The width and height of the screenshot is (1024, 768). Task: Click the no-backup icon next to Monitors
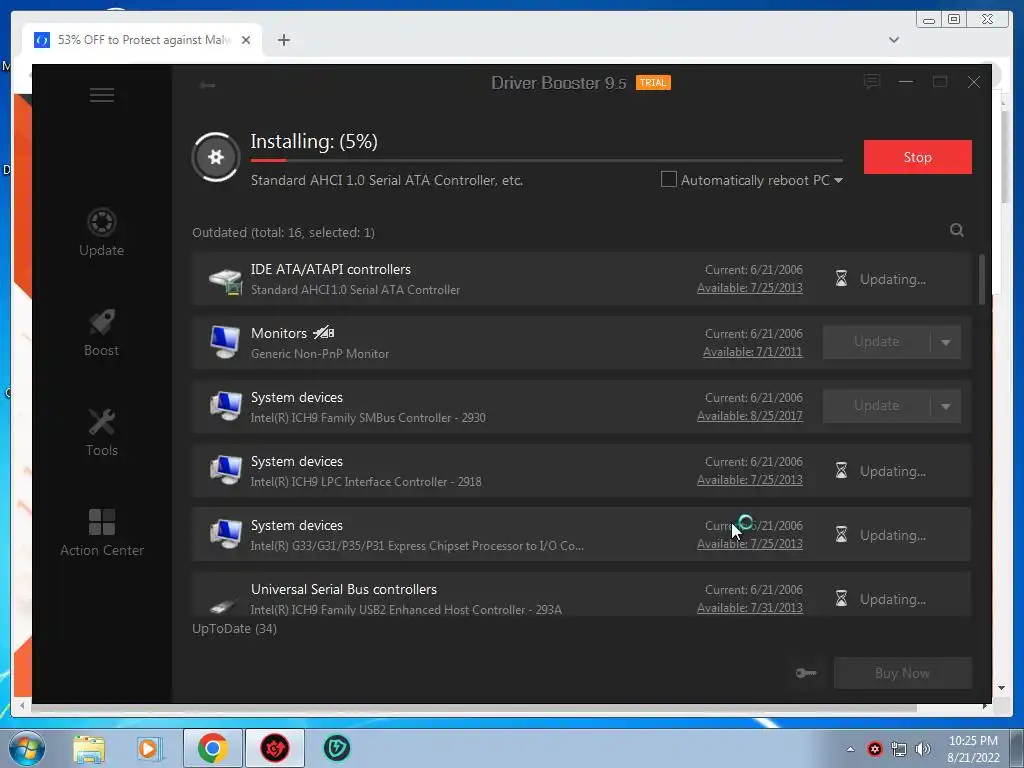coord(323,332)
